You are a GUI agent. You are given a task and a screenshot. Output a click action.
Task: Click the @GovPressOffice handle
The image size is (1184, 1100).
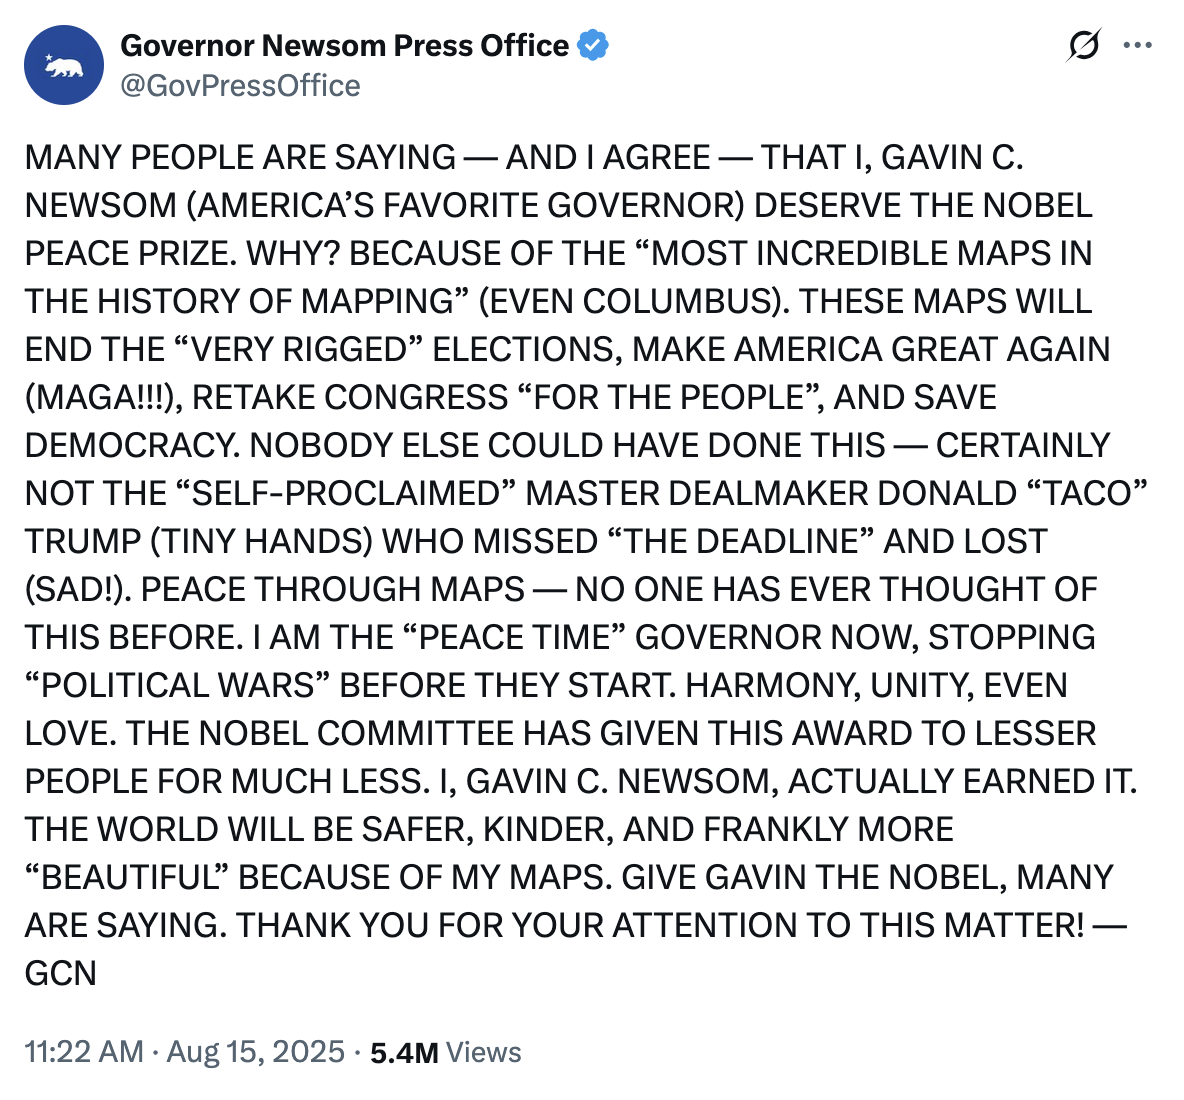(x=240, y=86)
